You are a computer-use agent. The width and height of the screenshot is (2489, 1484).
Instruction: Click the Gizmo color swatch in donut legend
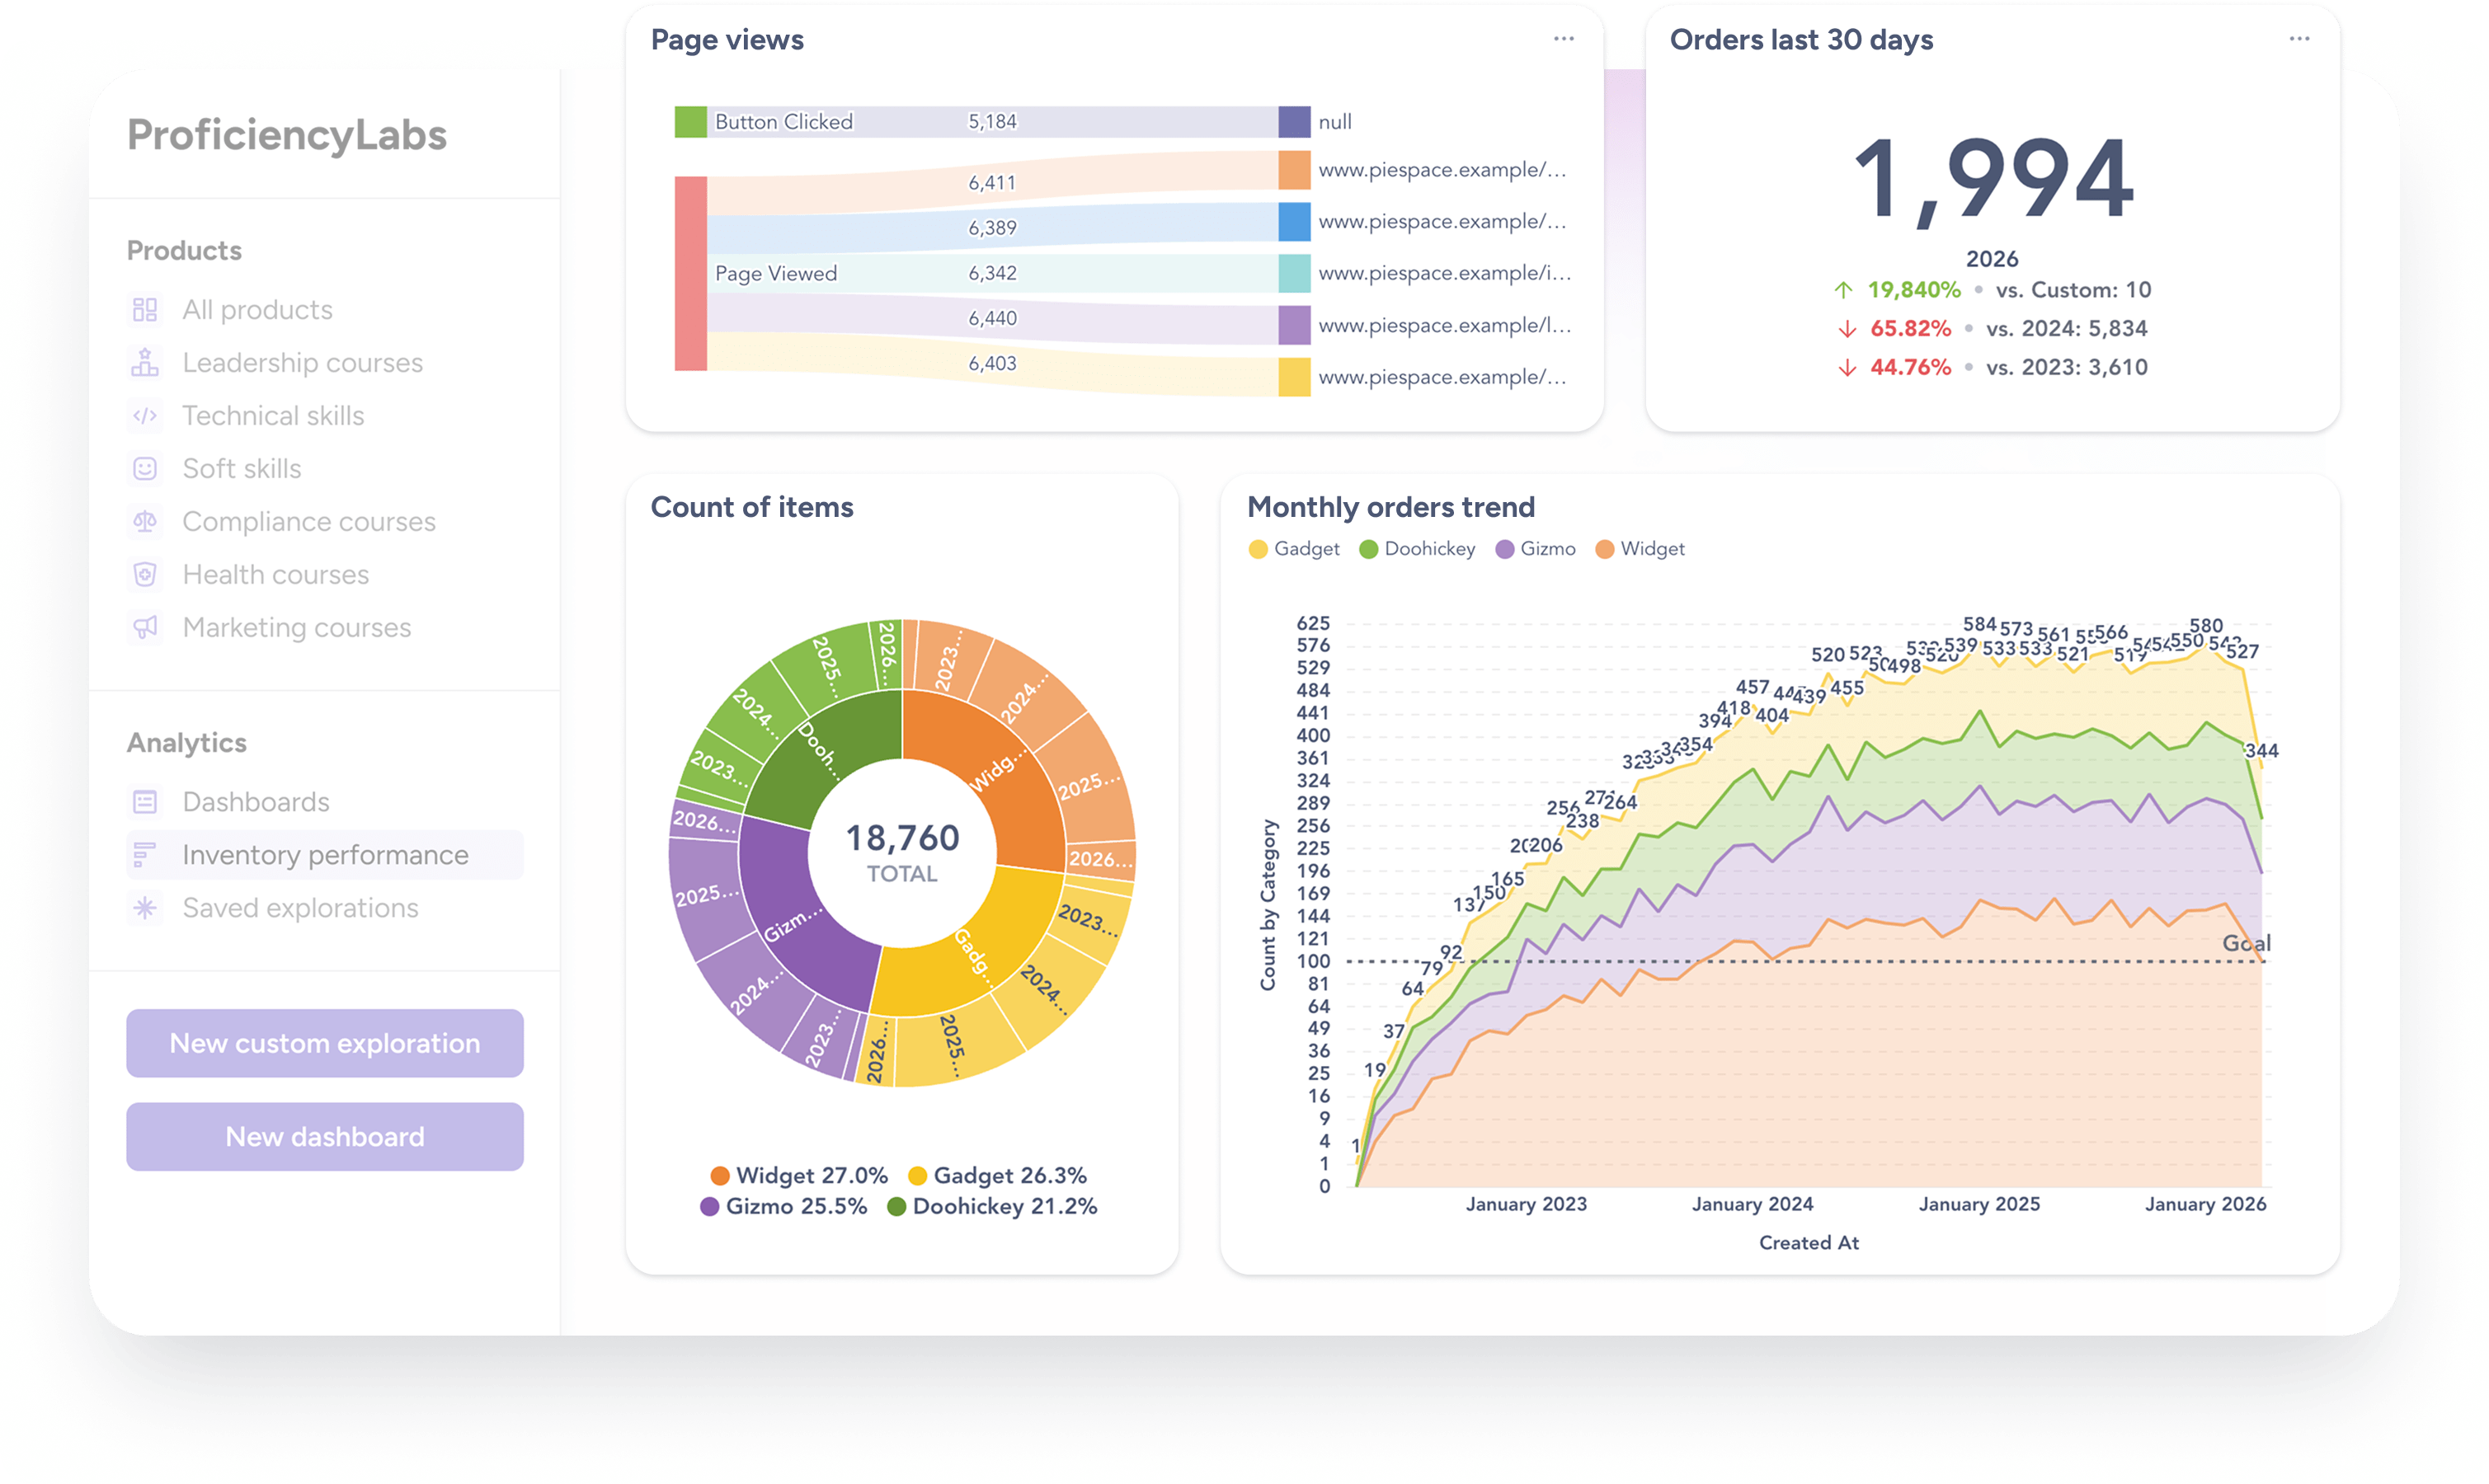click(710, 1207)
